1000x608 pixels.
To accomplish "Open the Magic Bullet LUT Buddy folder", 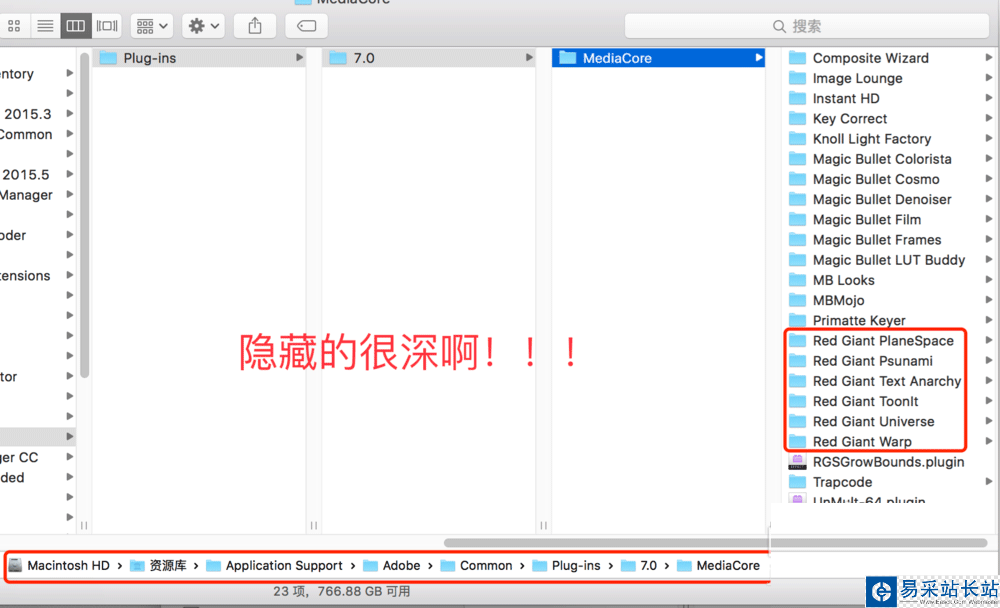I will 890,260.
